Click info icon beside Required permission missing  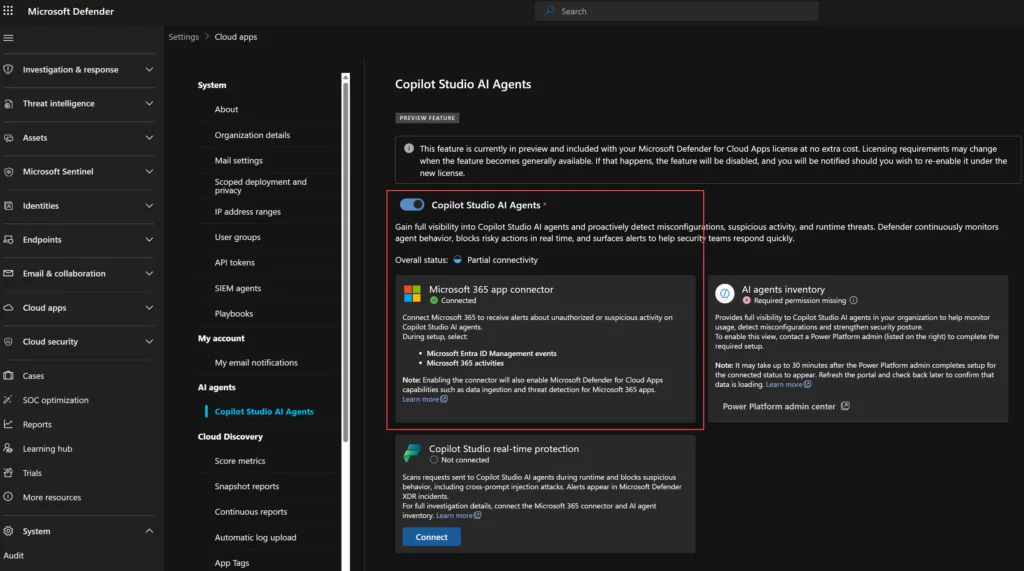point(853,301)
